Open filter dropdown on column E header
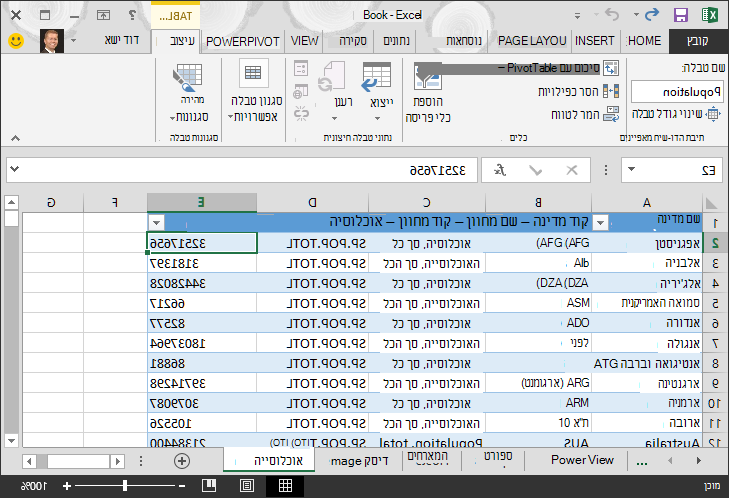 [x=156, y=223]
